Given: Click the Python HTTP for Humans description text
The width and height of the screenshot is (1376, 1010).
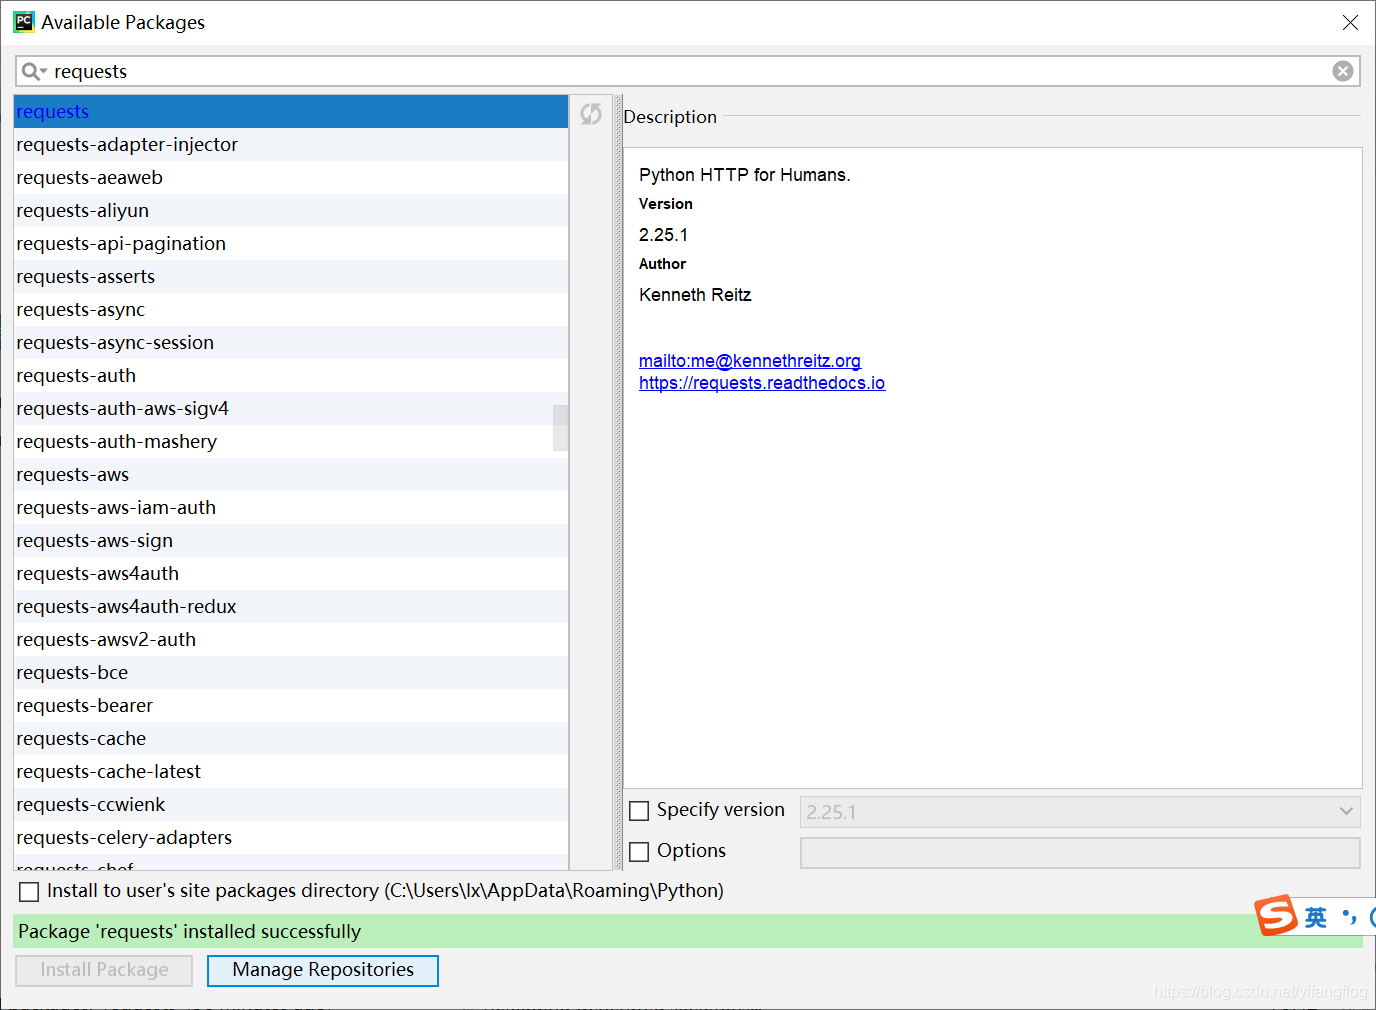Looking at the screenshot, I should tap(745, 175).
